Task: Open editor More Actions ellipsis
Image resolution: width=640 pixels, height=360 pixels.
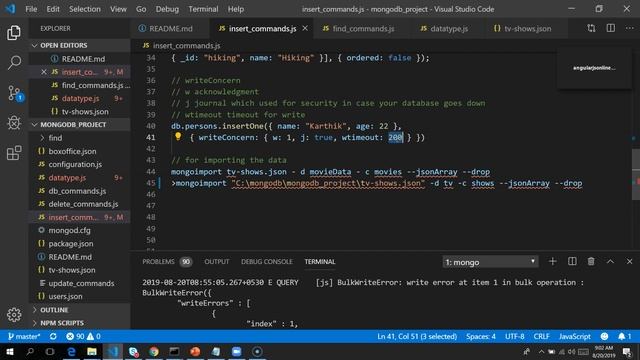Action: 630,28
